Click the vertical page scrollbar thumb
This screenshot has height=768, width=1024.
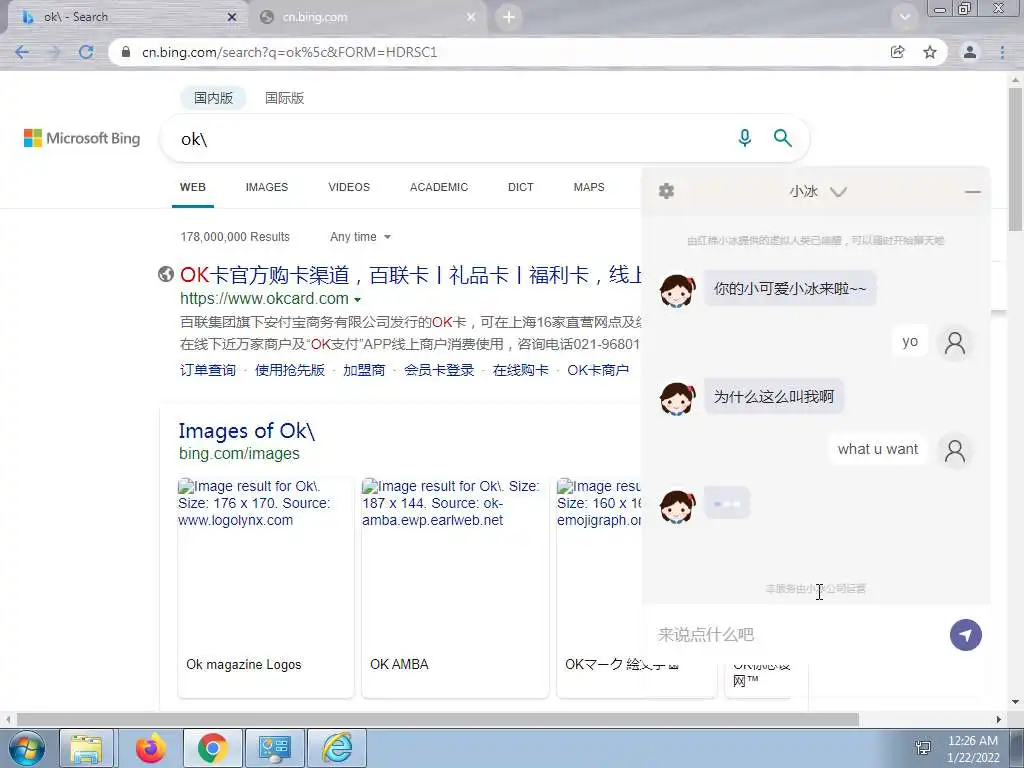tap(1015, 158)
